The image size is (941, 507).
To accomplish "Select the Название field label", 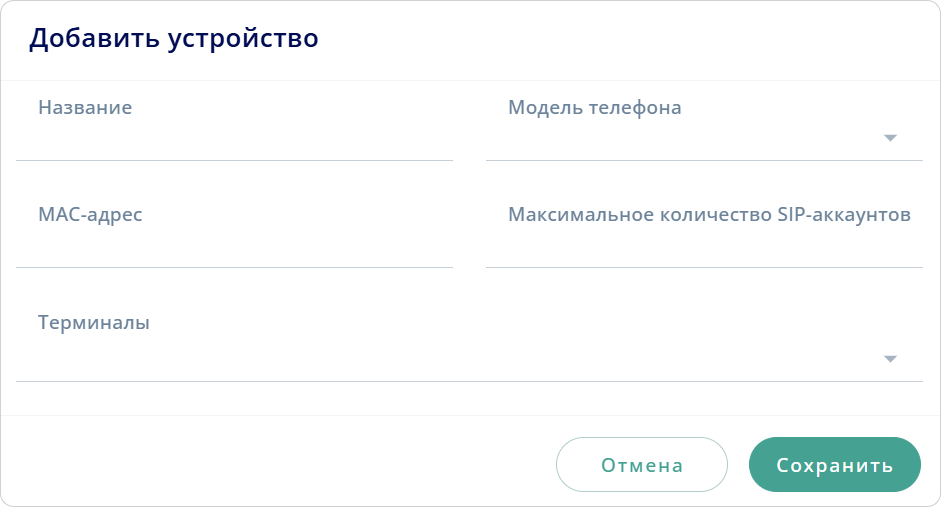I will coord(85,108).
